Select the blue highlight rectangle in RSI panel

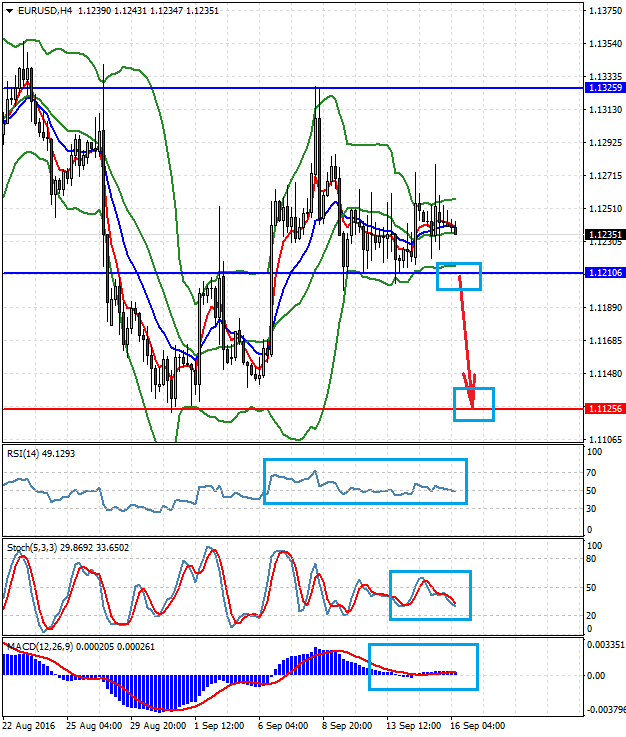[365, 481]
